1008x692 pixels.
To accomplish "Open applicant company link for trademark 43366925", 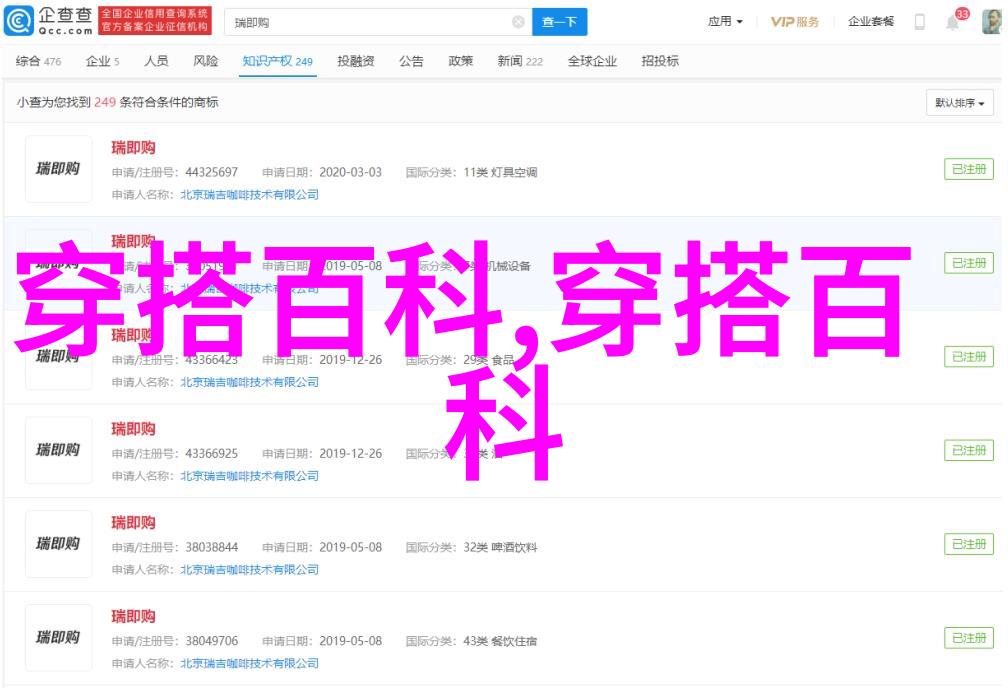I will tap(249, 476).
